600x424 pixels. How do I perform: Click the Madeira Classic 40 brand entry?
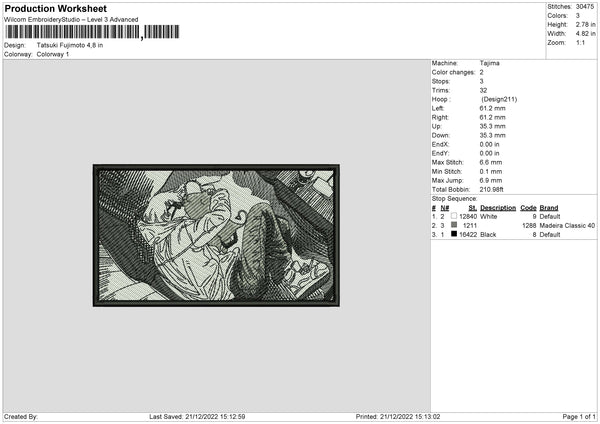coord(567,225)
